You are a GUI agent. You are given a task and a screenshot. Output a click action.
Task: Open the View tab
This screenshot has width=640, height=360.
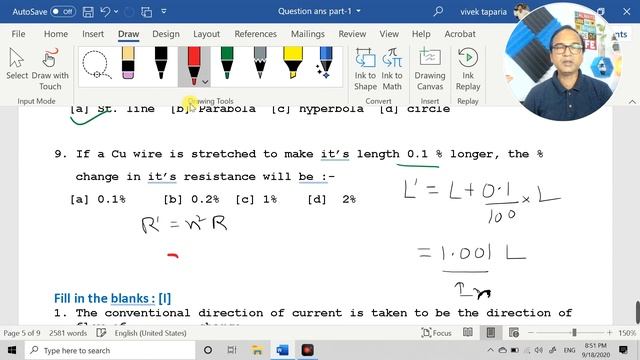[389, 34]
